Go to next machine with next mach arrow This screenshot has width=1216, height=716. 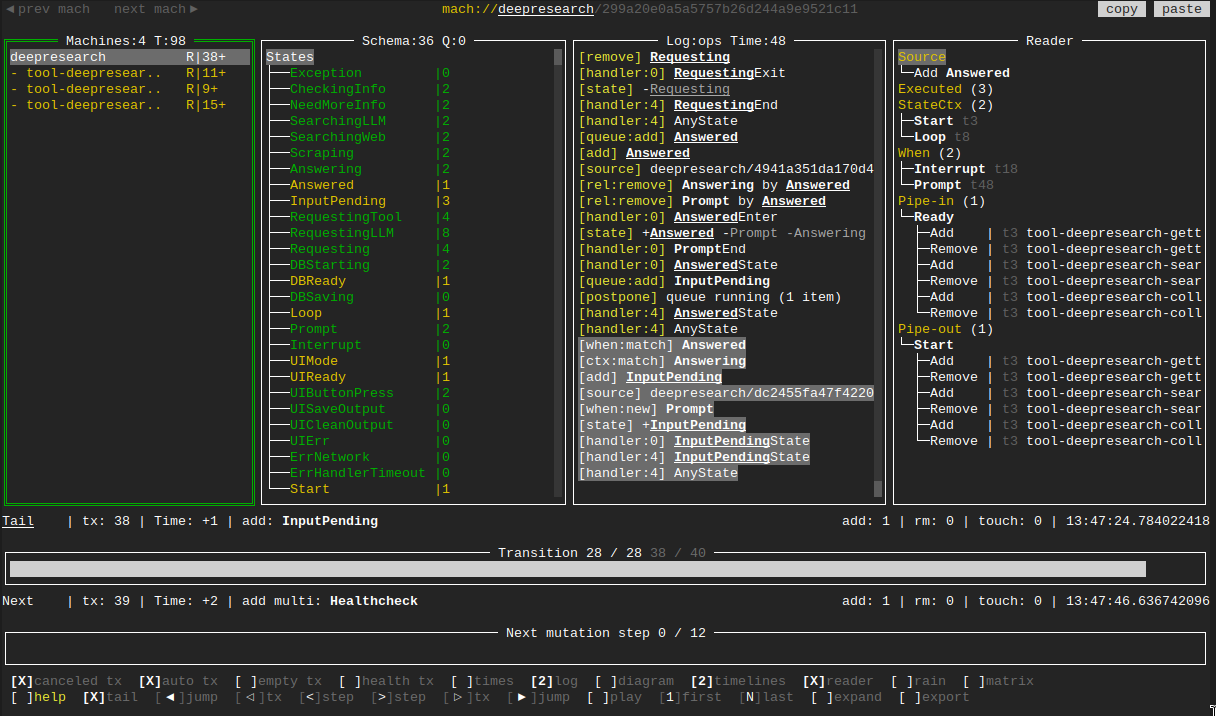[x=155, y=9]
